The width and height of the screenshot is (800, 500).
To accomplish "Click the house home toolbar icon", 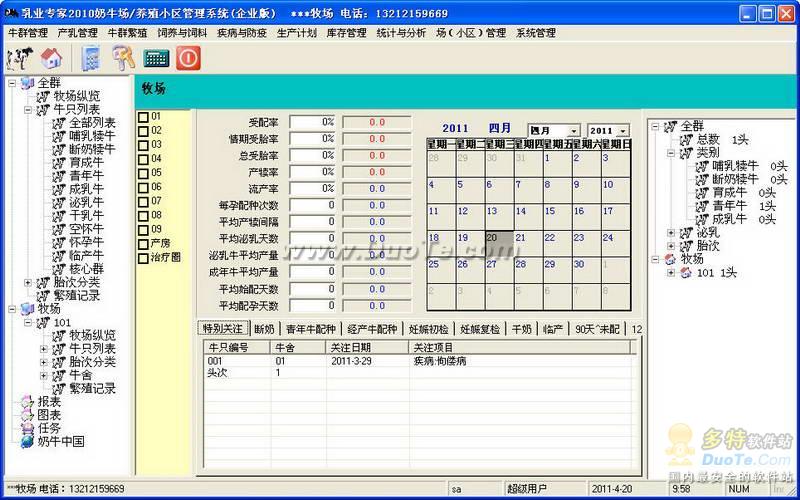I will click(x=51, y=58).
